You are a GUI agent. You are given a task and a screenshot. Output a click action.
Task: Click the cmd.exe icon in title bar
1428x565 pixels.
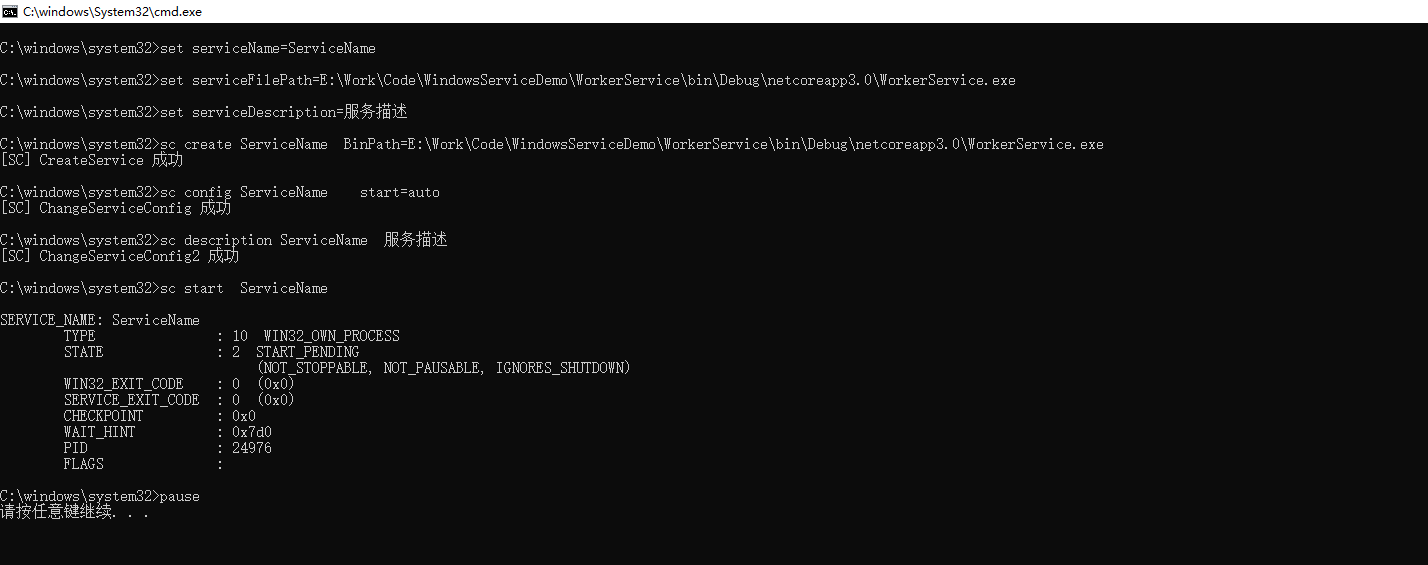[10, 11]
